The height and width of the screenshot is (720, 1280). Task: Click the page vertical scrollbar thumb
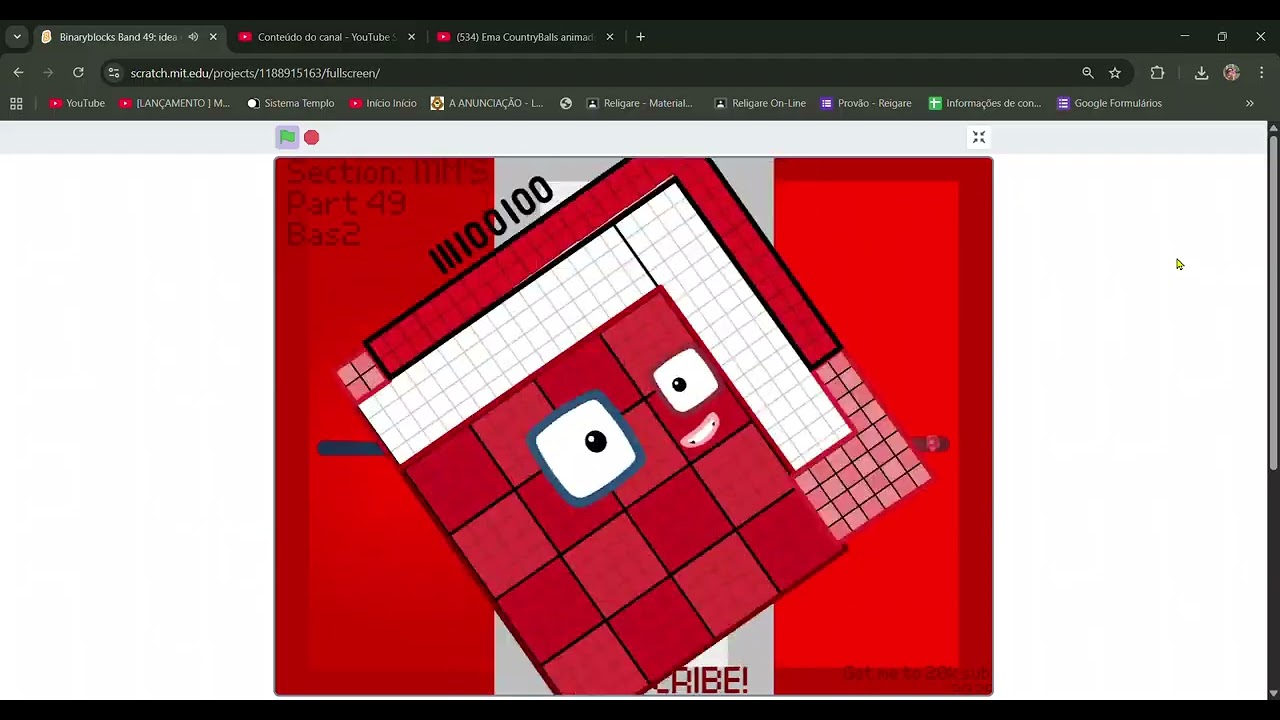point(1273,301)
